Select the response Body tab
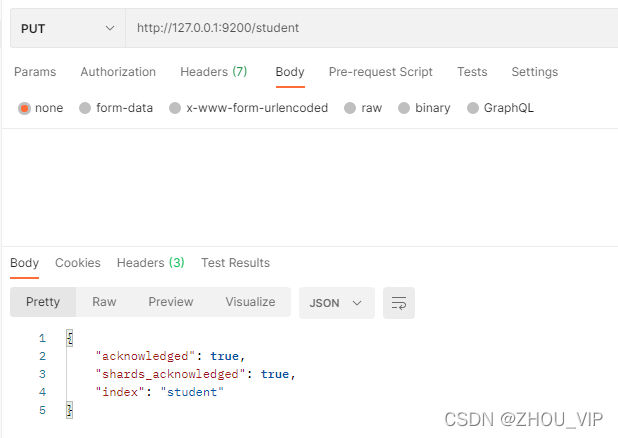The image size is (618, 438). pyautogui.click(x=24, y=263)
